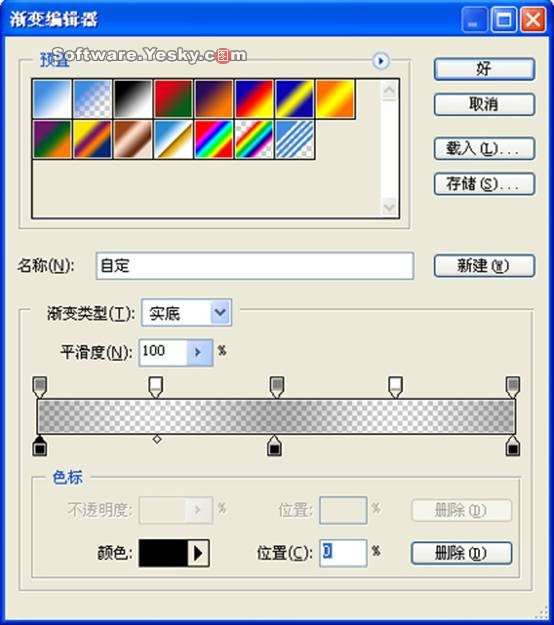This screenshot has width=554, height=625.
Task: Select the black to white gradient preset
Action: 133,99
